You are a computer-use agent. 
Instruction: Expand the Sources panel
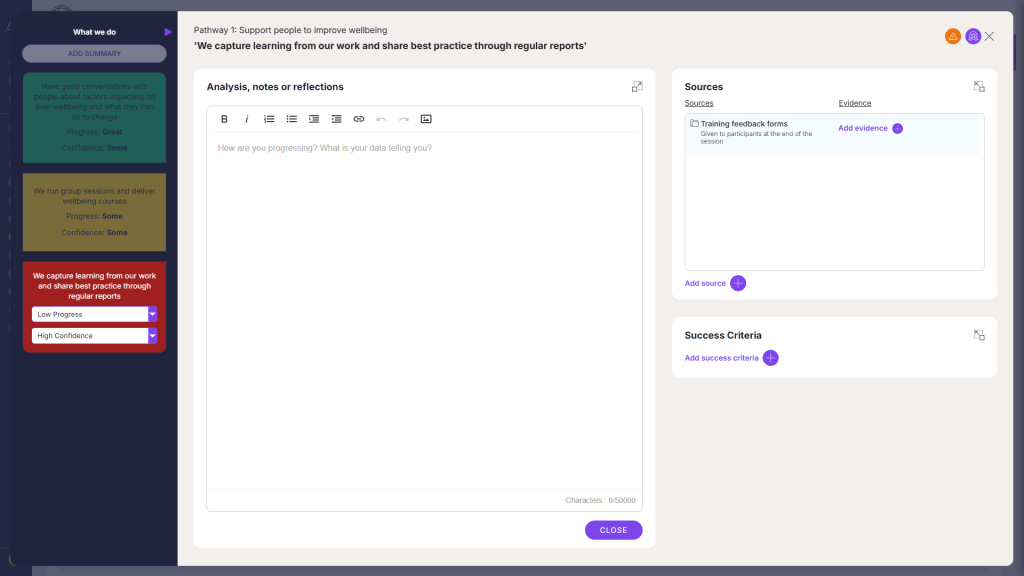(x=979, y=87)
